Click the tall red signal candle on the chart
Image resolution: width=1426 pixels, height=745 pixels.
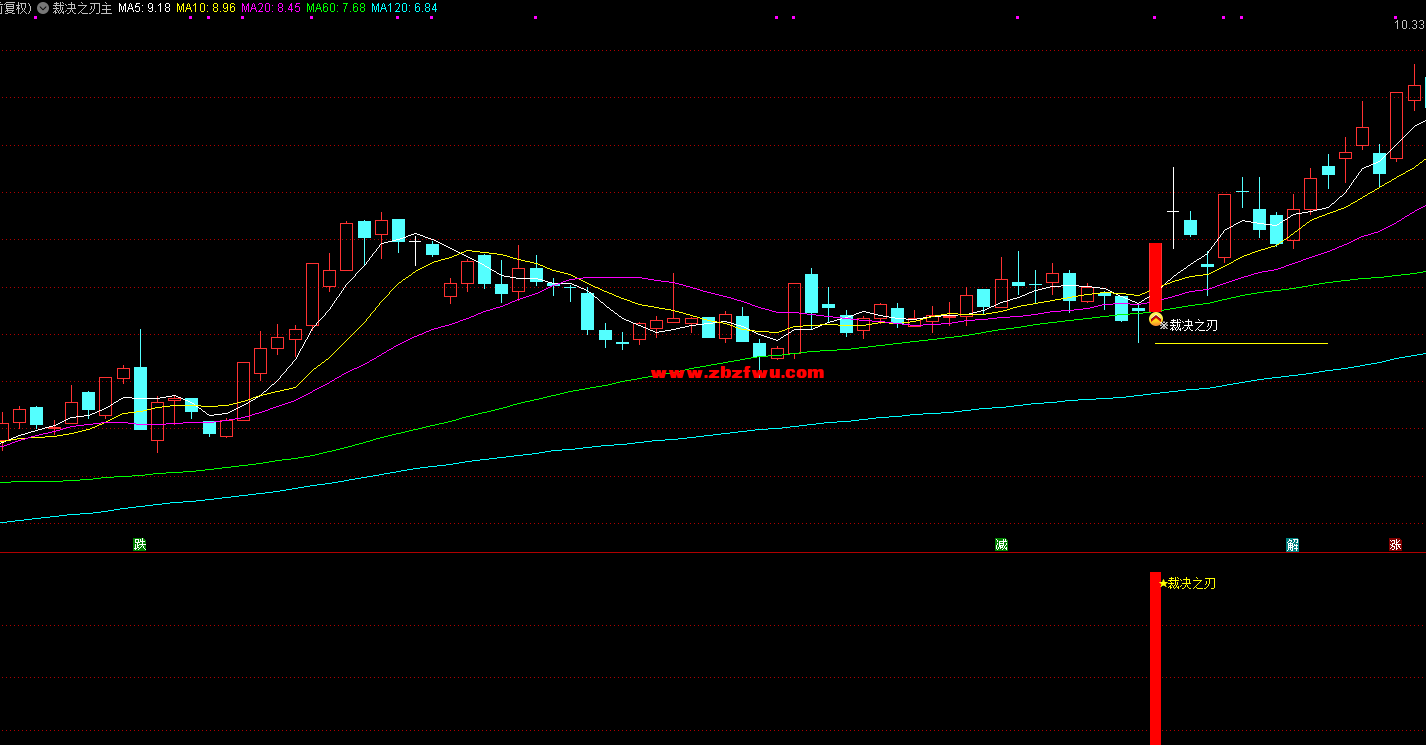coord(1155,276)
